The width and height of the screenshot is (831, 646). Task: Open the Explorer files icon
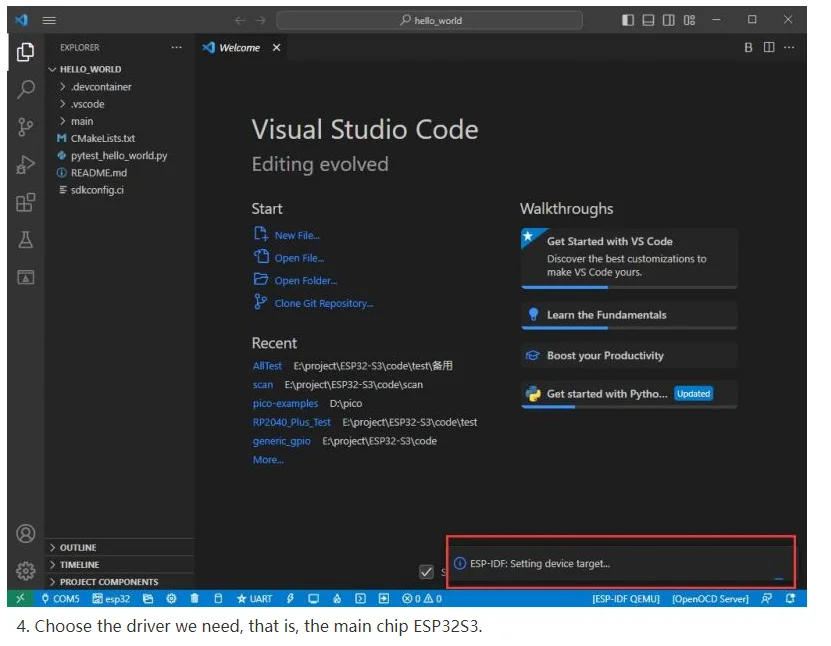point(25,52)
